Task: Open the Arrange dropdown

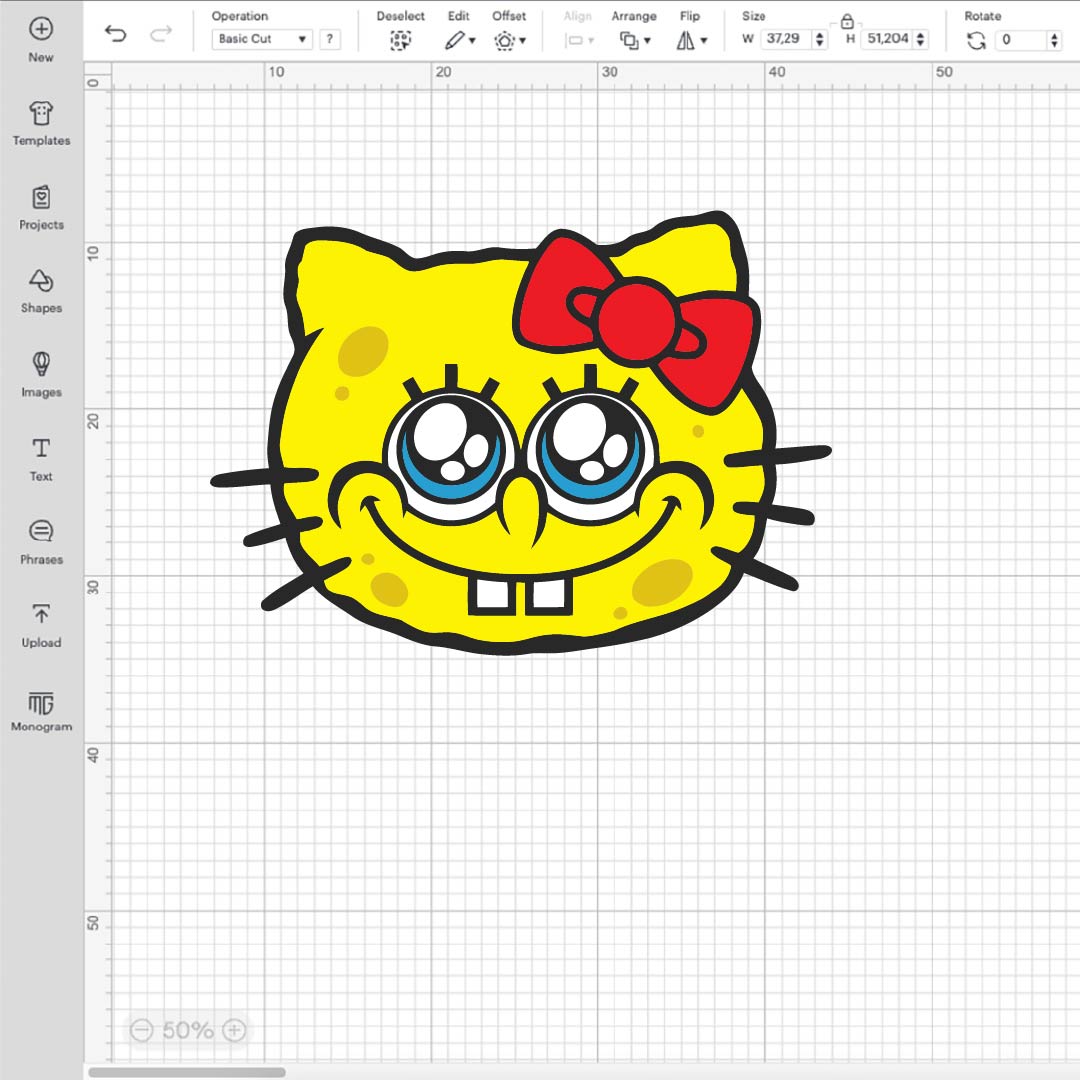Action: (x=634, y=40)
